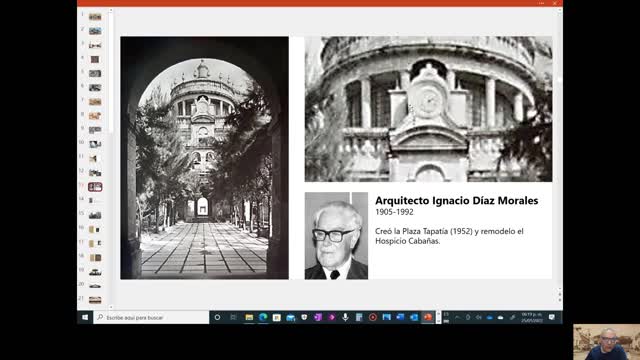Open the Word icon on taskbar
640x360 pixels.
point(400,317)
